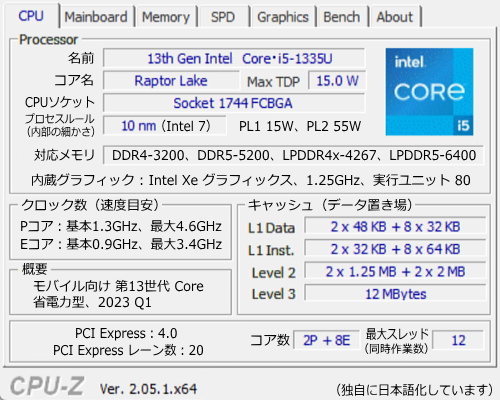
Task: Open the About tab
Action: (395, 17)
